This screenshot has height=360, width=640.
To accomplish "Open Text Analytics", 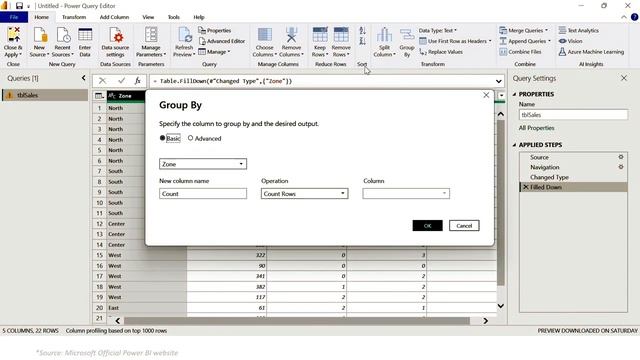I will tap(579, 31).
